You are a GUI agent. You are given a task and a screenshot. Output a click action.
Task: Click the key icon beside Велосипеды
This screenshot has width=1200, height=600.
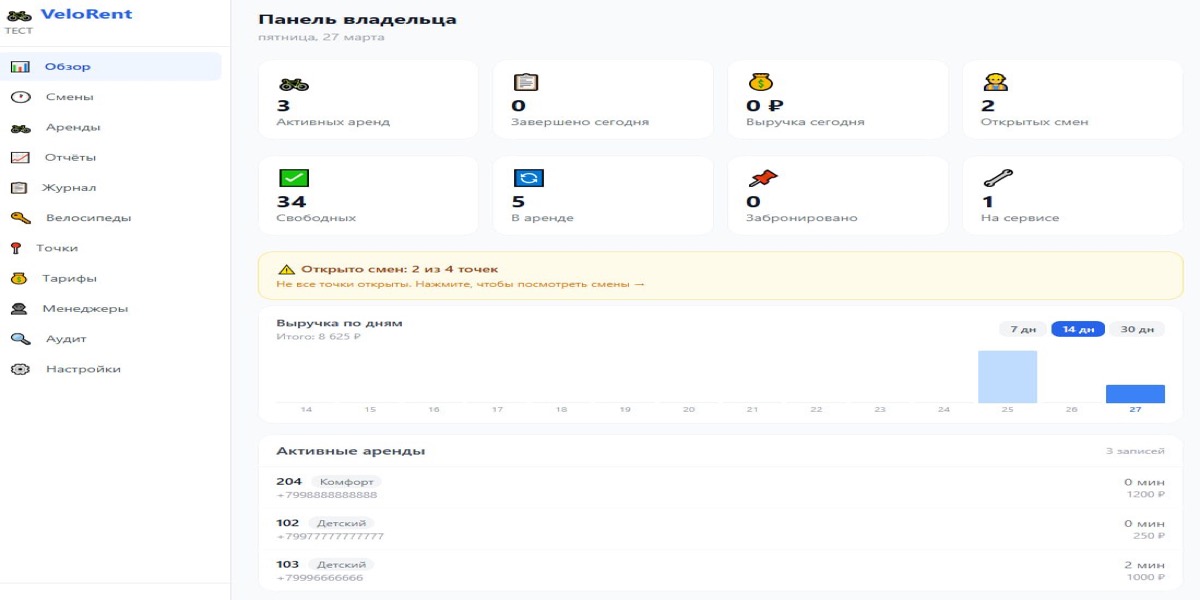[x=20, y=218]
